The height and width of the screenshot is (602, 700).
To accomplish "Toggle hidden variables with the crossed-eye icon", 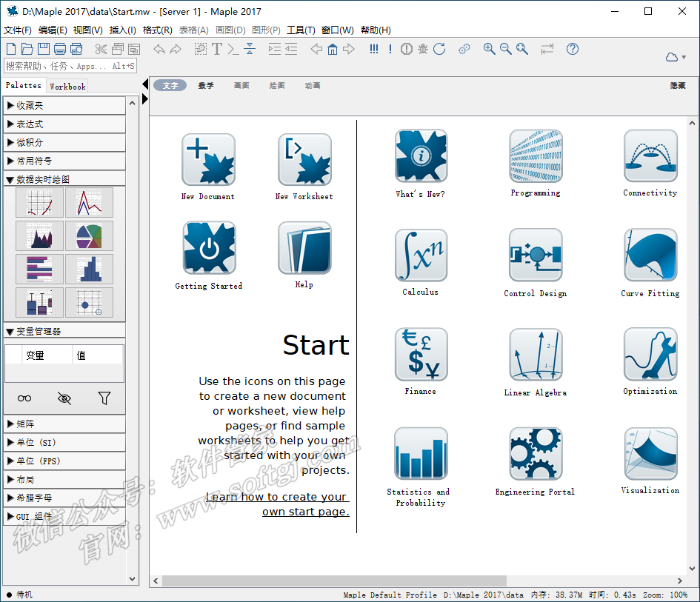I will pyautogui.click(x=64, y=398).
